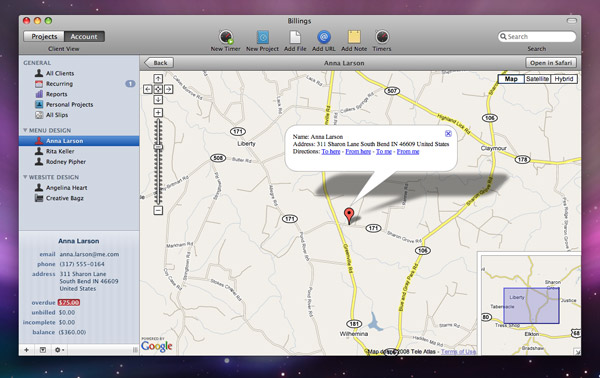Zoom in with the map plus button

click(x=158, y=112)
